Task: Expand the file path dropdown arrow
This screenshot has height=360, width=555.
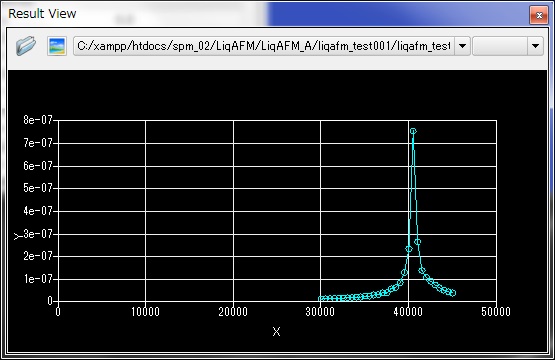Action: click(x=462, y=46)
